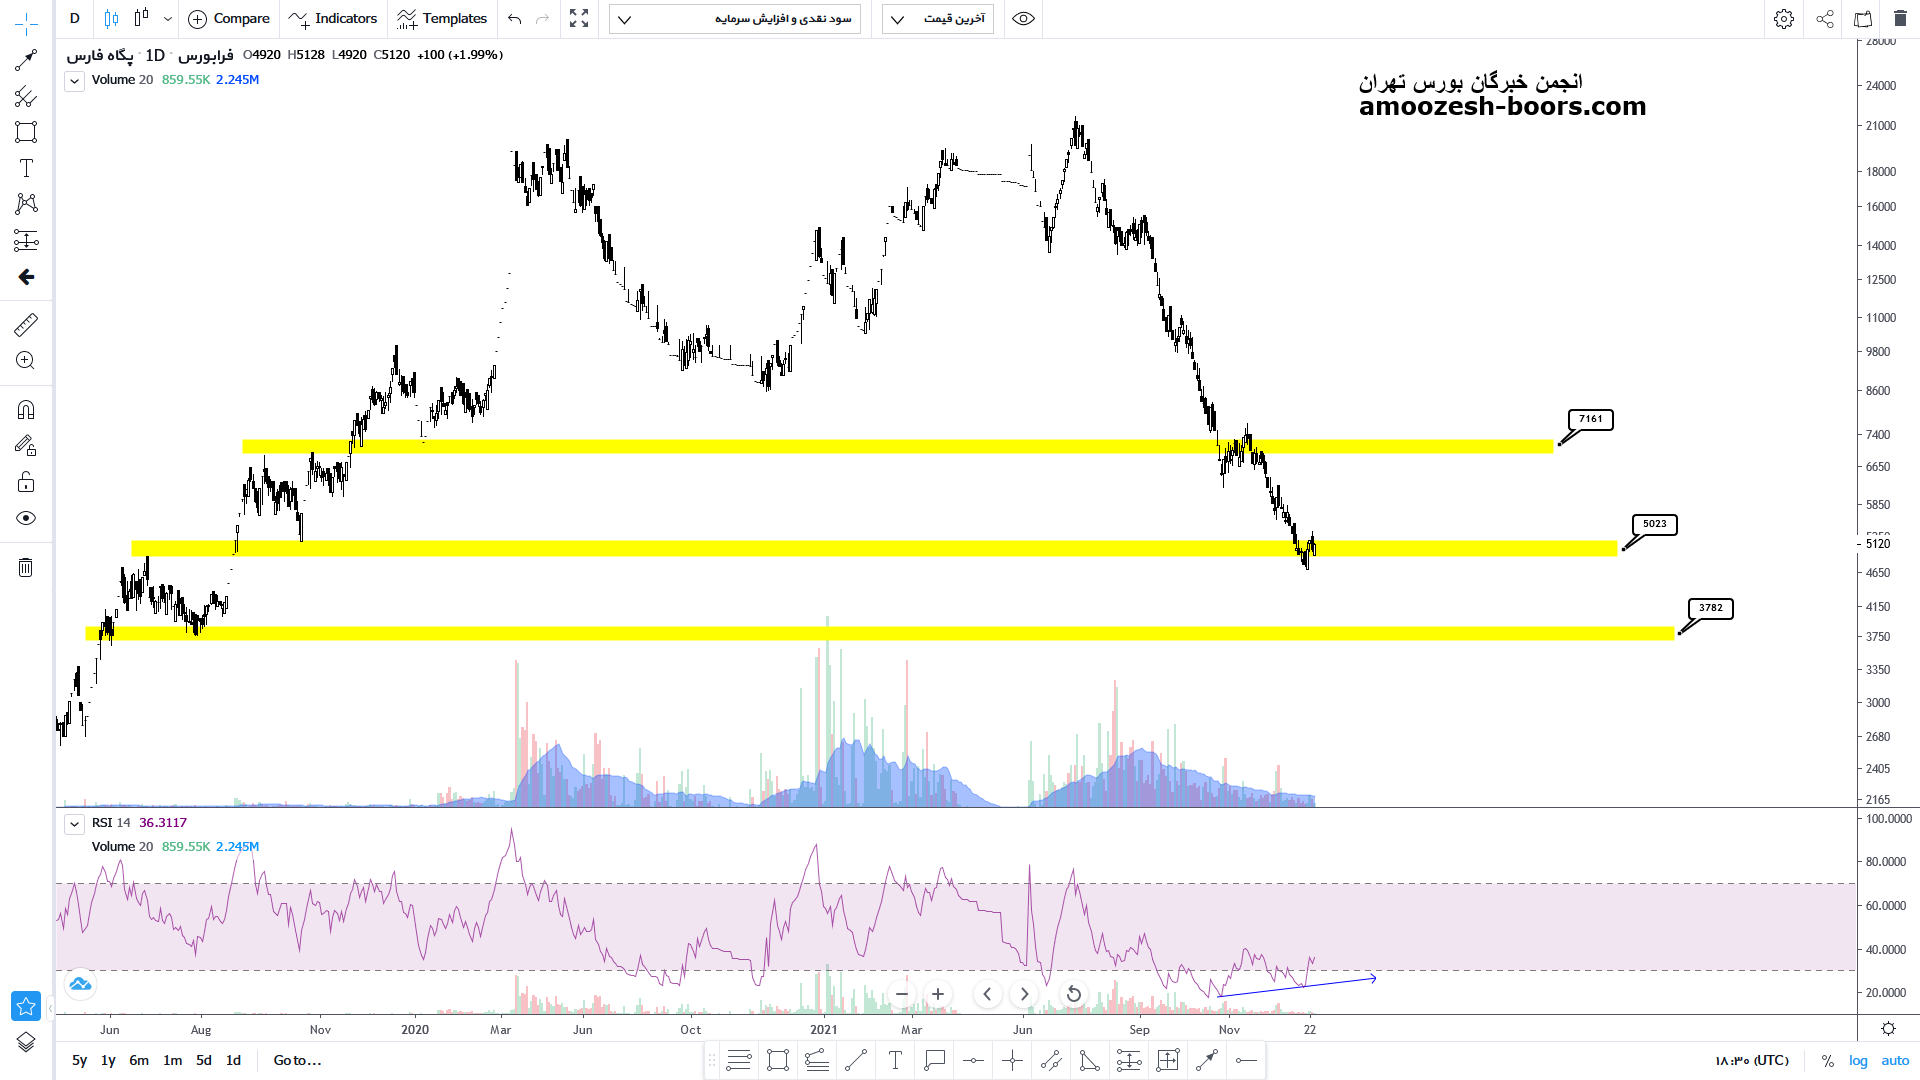The height and width of the screenshot is (1080, 1920).
Task: Click the trash remove drawings icon
Action: click(26, 568)
